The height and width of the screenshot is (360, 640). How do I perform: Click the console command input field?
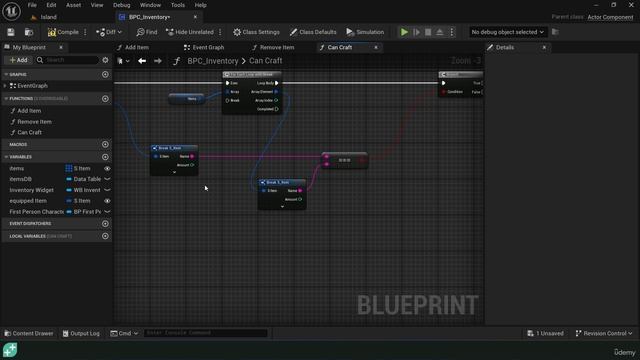(205, 333)
